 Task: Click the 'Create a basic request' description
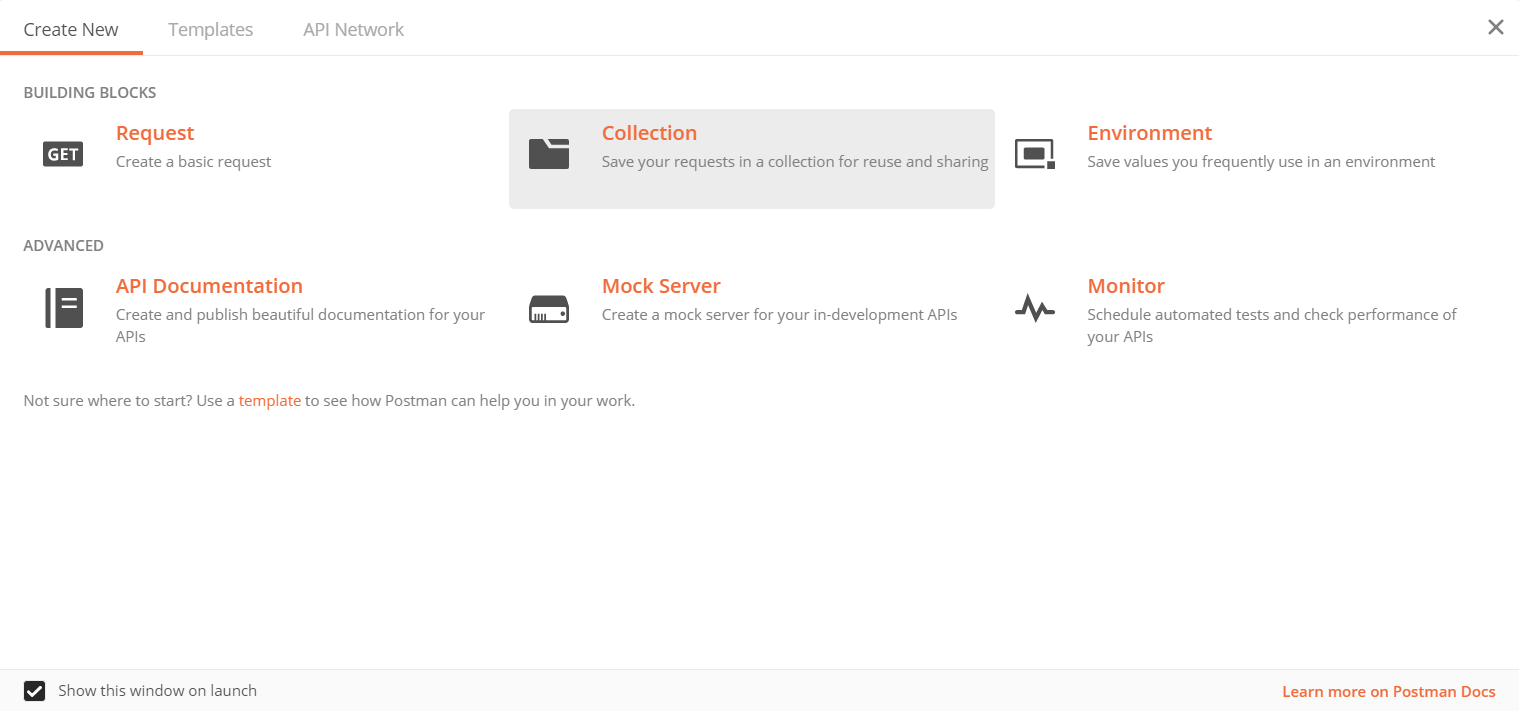(x=194, y=162)
